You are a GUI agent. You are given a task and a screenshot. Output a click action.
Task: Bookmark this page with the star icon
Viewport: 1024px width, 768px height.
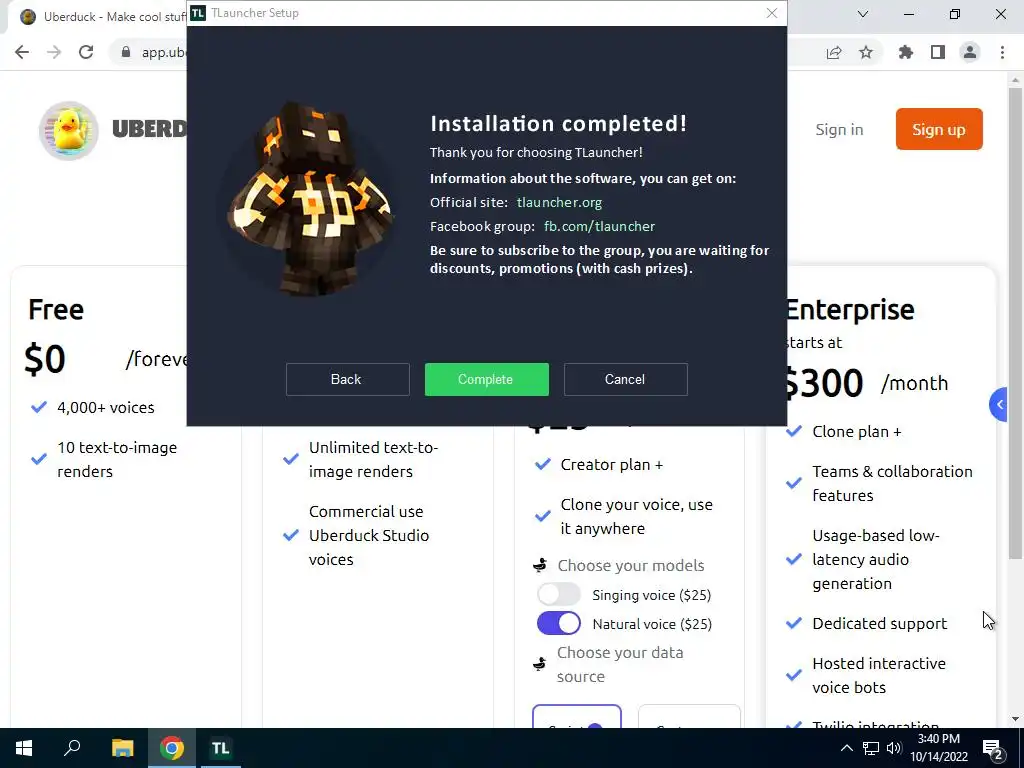click(866, 52)
